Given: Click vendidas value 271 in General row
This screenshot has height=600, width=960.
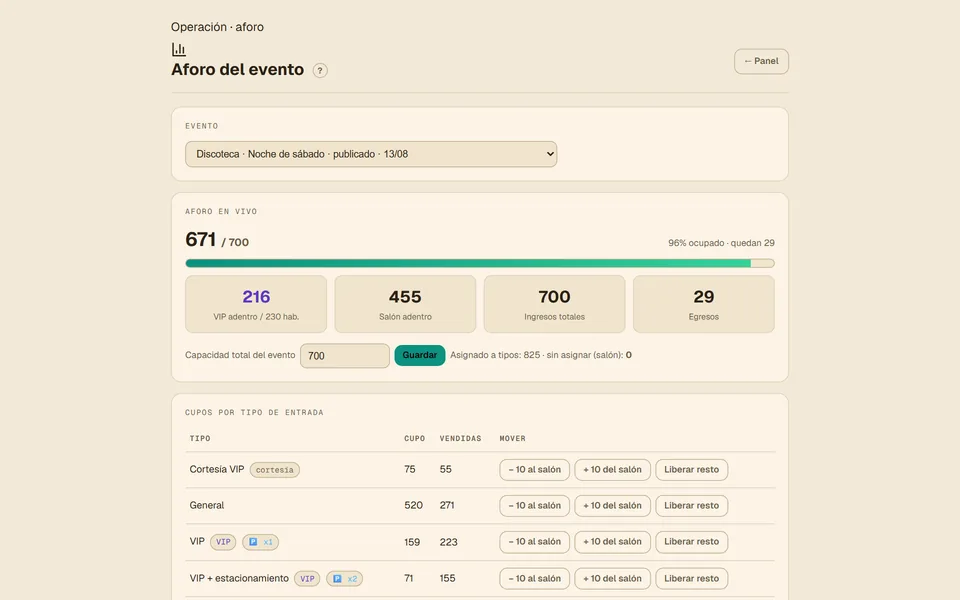Looking at the screenshot, I should [447, 506].
